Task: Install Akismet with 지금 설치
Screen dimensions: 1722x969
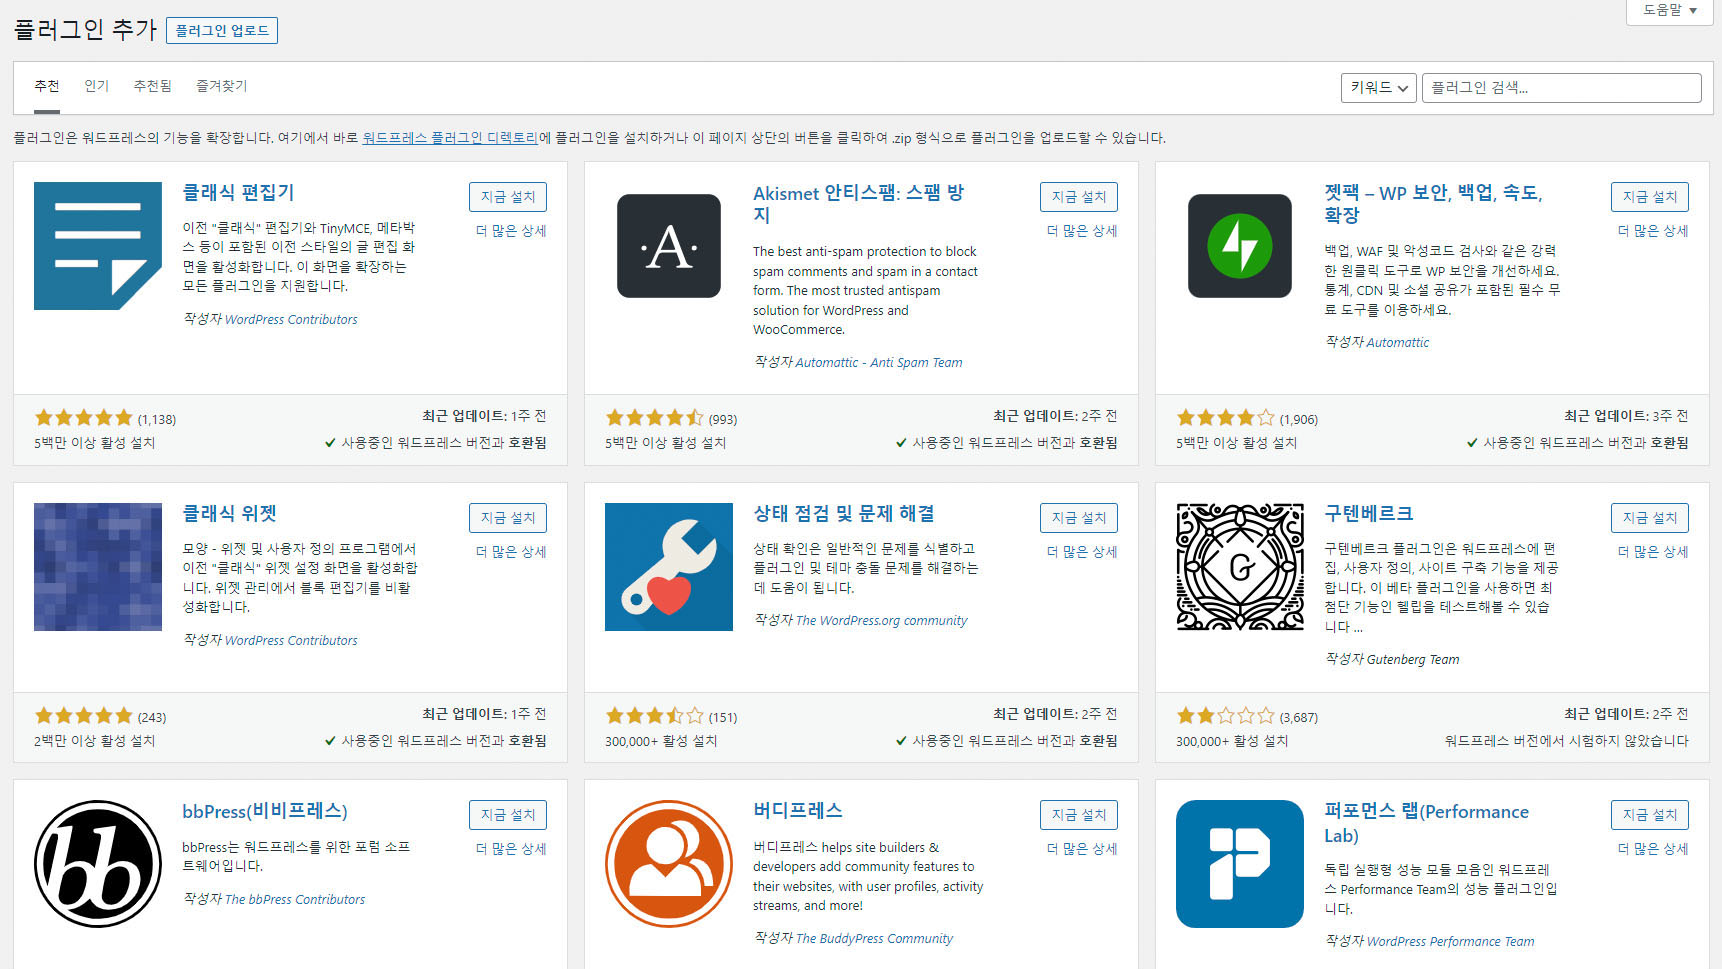Action: [x=1079, y=197]
